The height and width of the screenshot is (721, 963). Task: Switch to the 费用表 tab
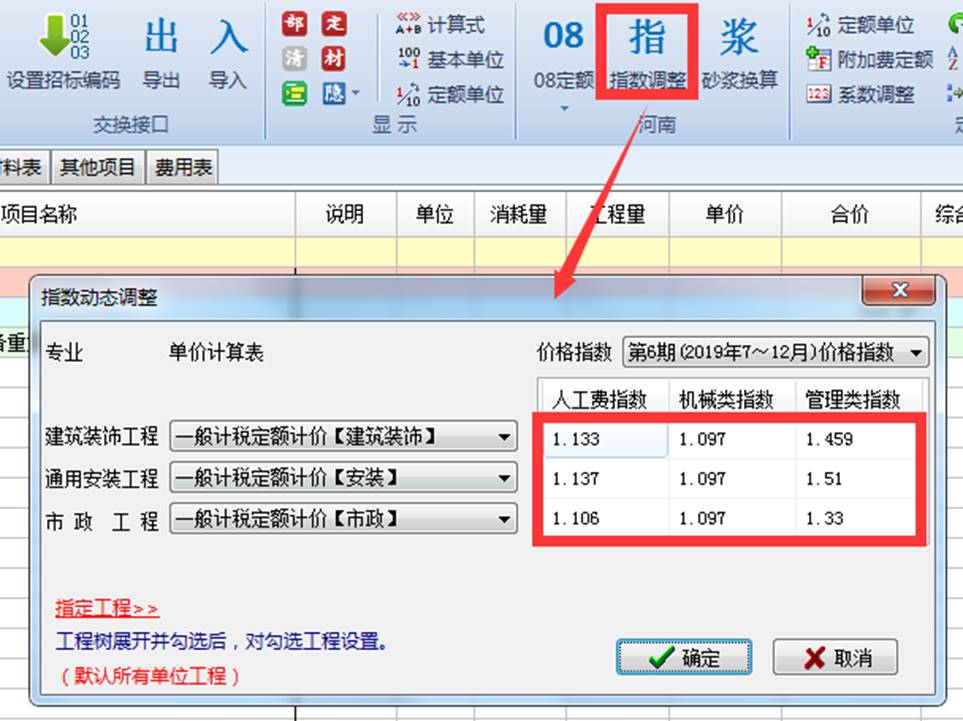pyautogui.click(x=183, y=167)
